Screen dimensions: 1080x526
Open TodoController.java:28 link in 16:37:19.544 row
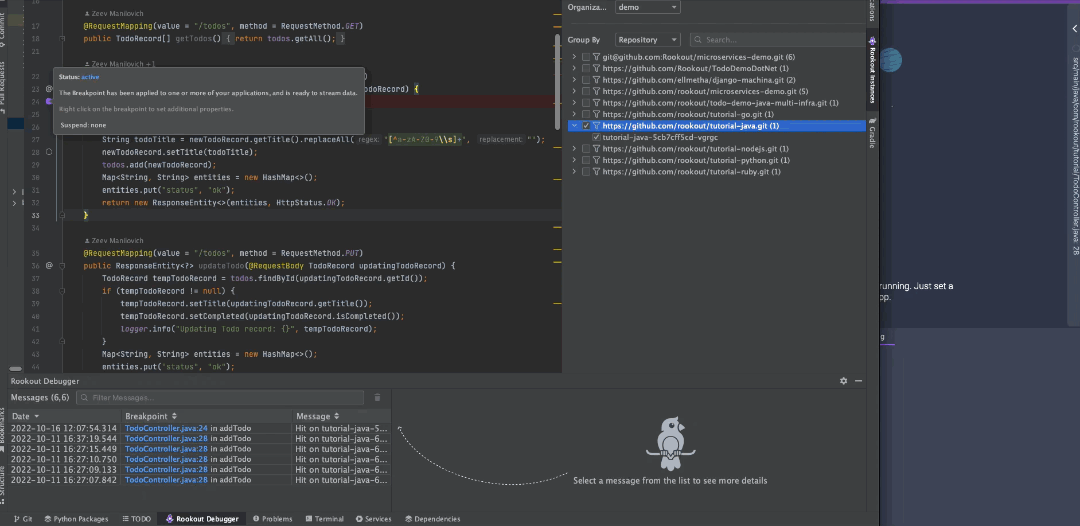pos(166,439)
